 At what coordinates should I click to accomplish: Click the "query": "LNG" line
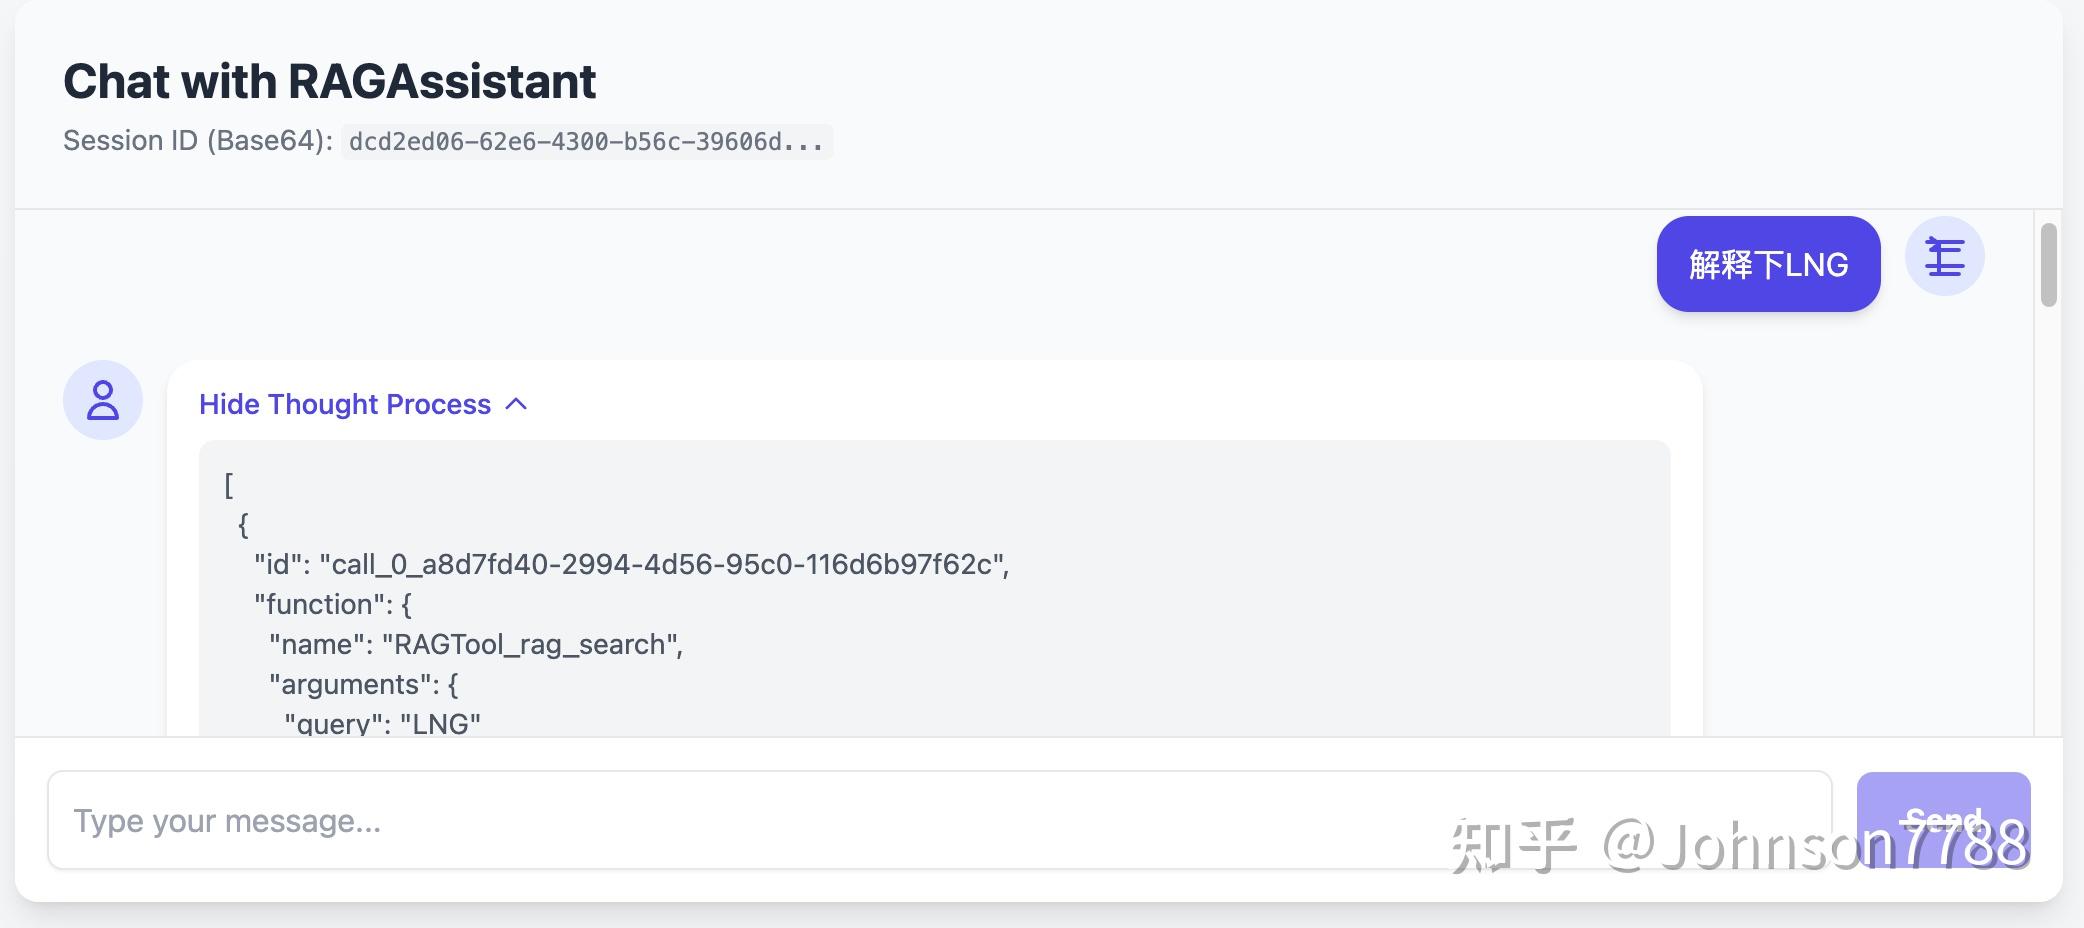(382, 723)
